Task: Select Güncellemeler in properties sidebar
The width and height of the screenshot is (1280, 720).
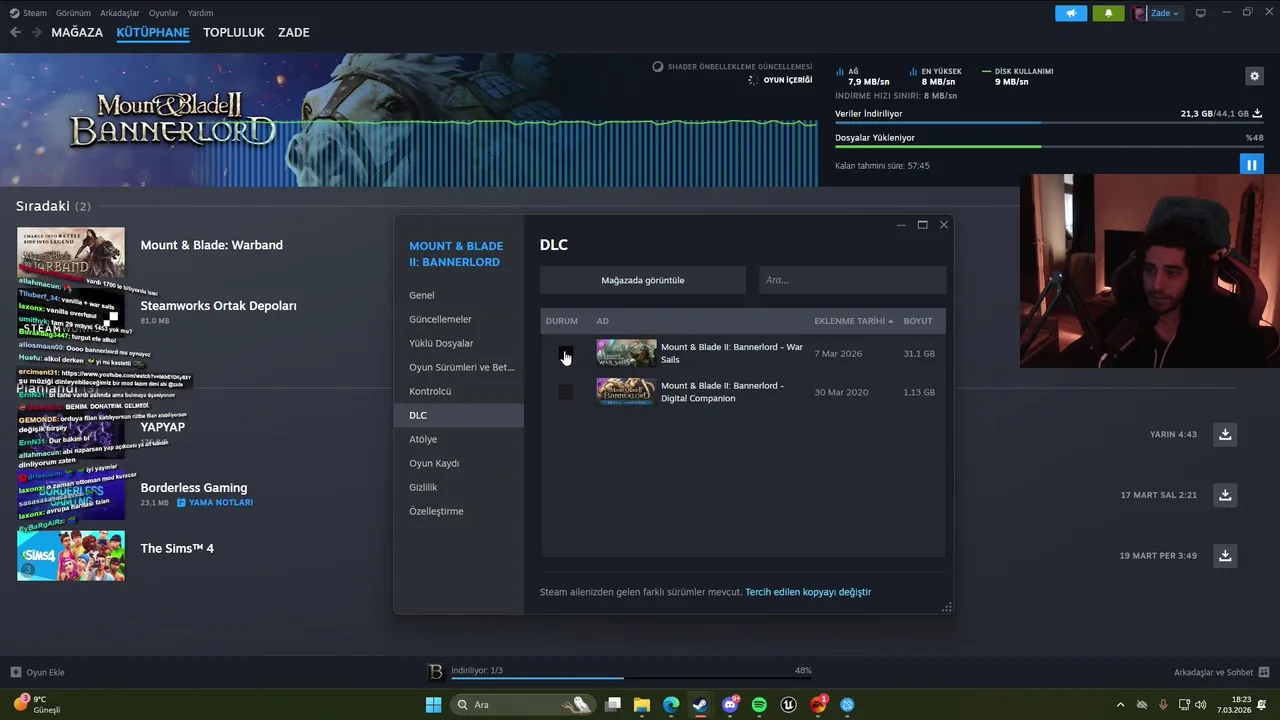Action: click(x=459, y=319)
